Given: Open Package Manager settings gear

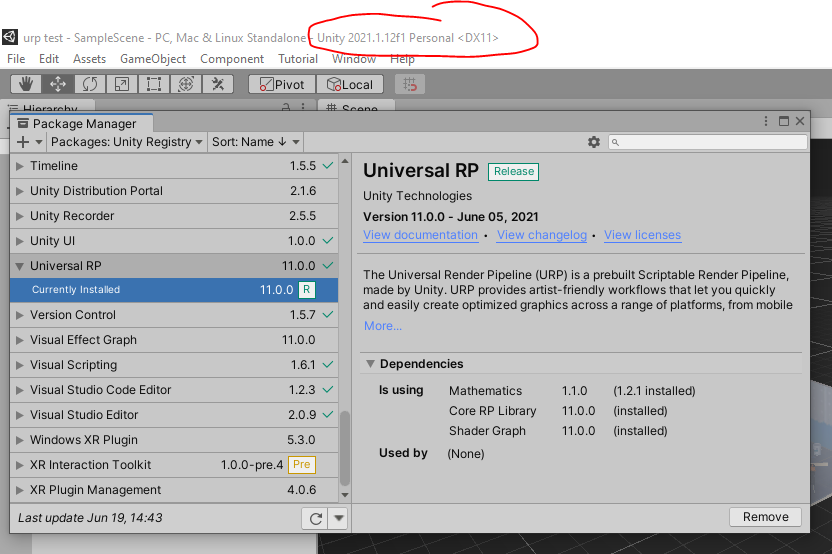Looking at the screenshot, I should 594,142.
